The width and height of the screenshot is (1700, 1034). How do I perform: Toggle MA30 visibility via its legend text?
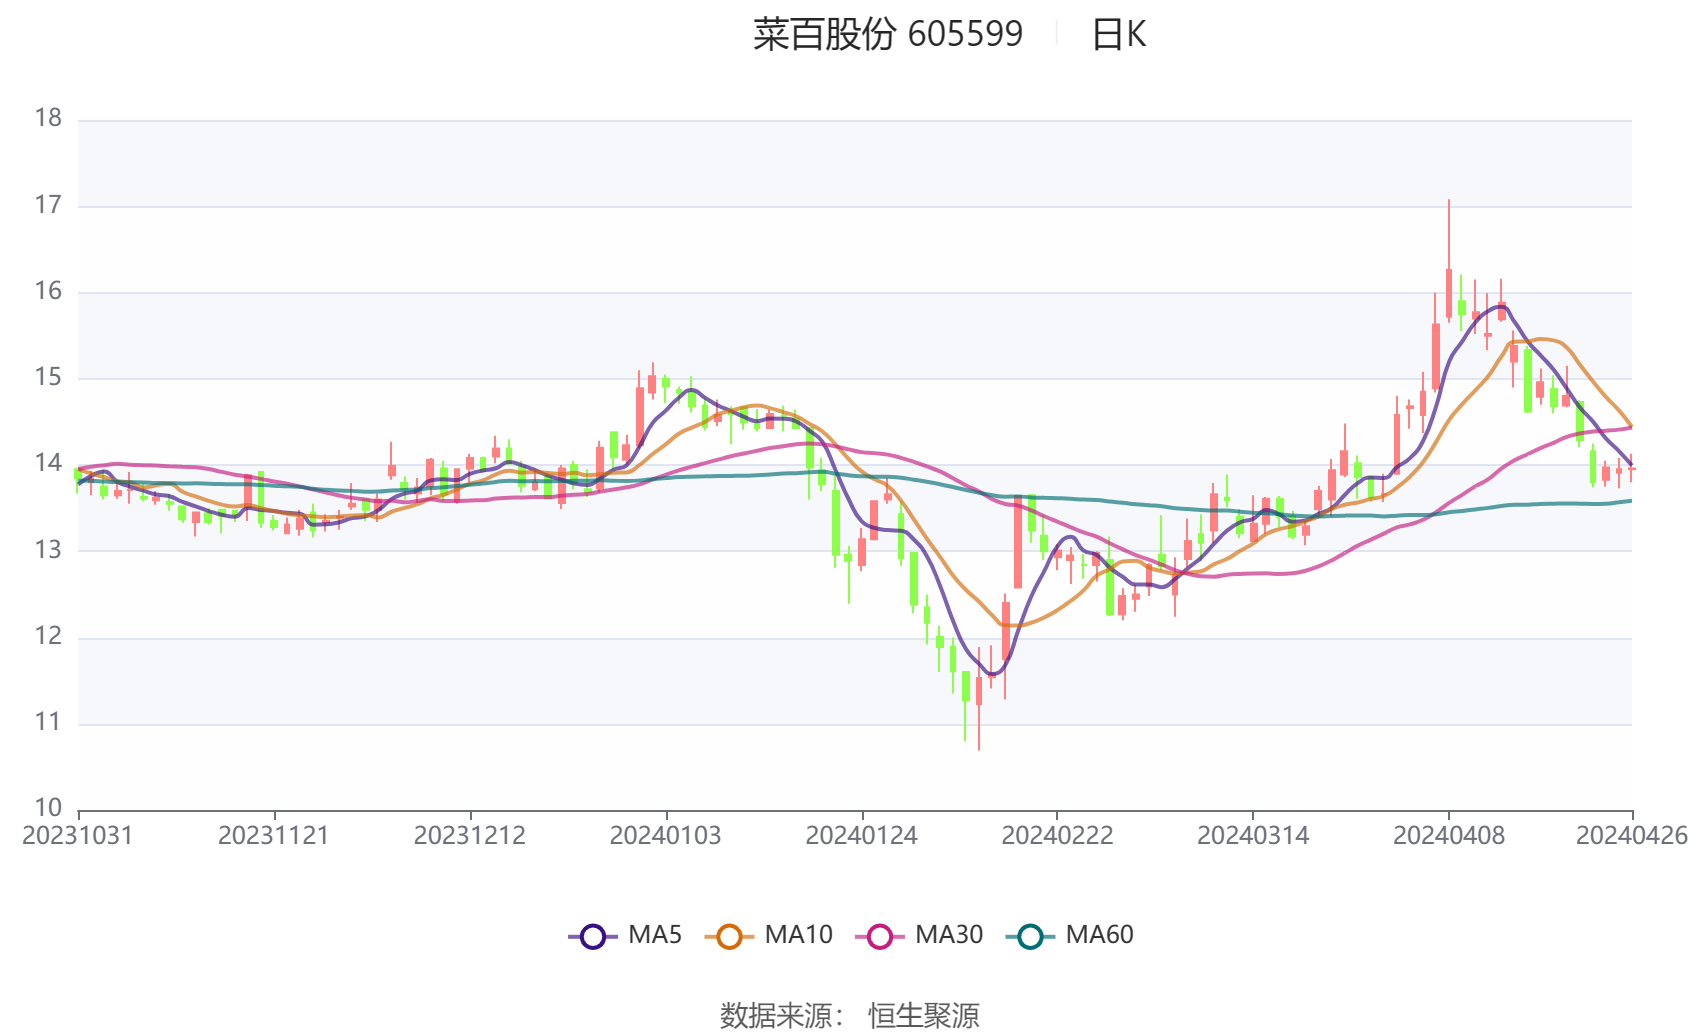tap(949, 935)
